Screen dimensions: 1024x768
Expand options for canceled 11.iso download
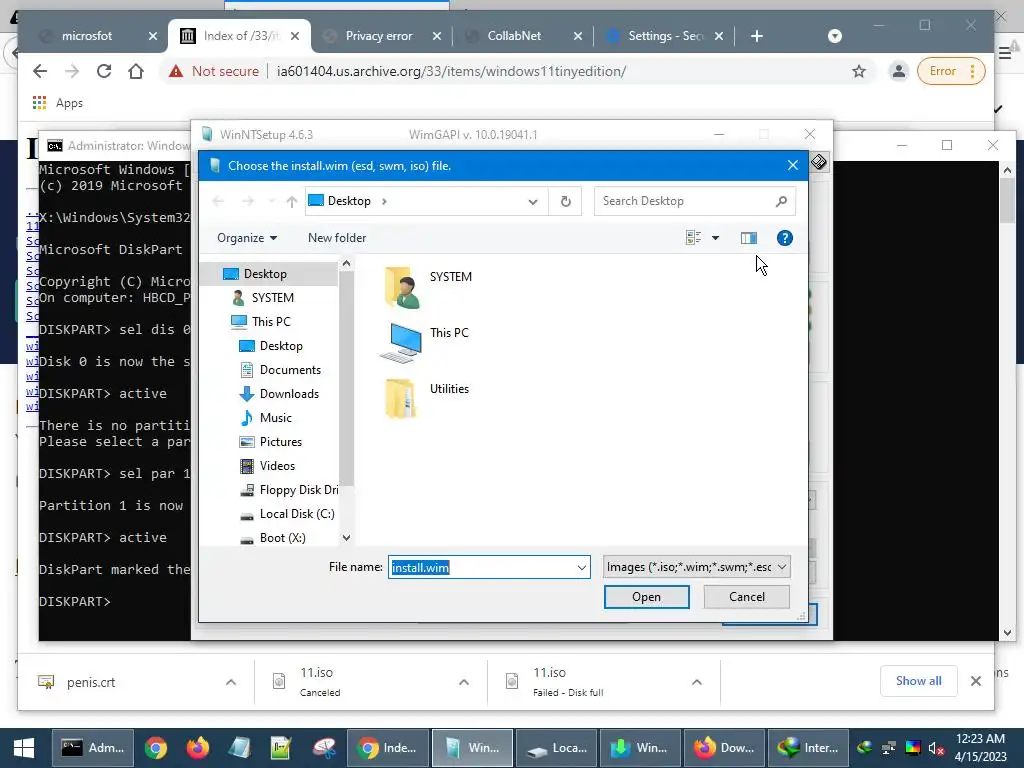[x=464, y=682]
